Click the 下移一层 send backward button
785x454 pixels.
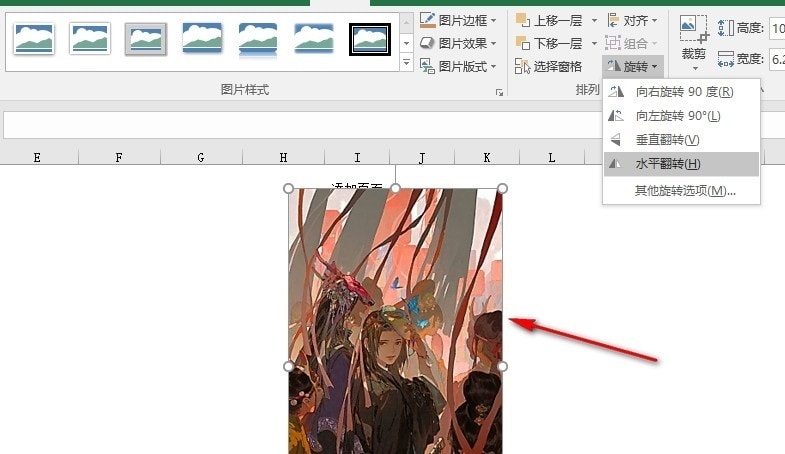point(551,44)
